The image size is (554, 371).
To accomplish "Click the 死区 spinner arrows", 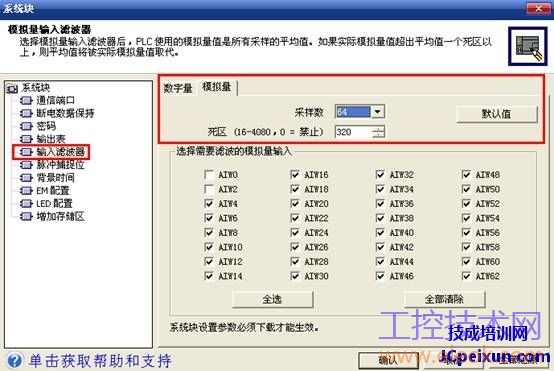I will click(378, 132).
